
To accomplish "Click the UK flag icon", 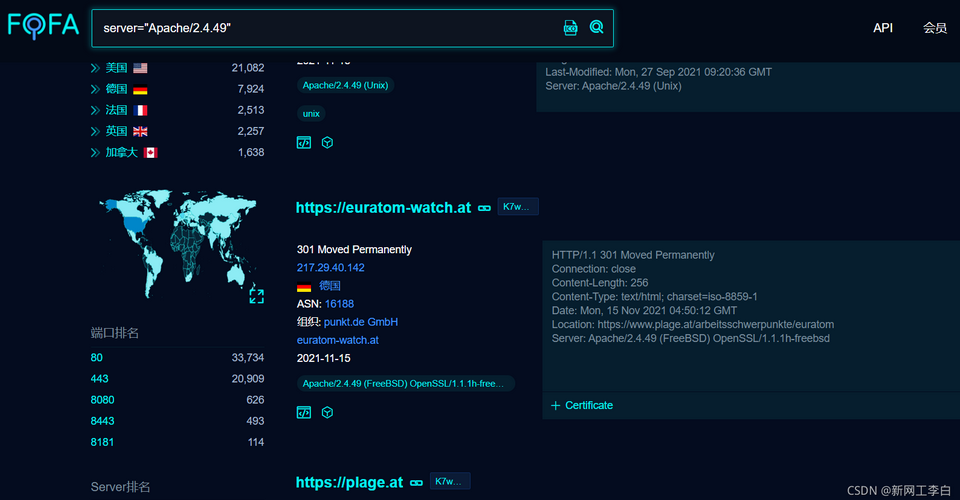I will 140,131.
